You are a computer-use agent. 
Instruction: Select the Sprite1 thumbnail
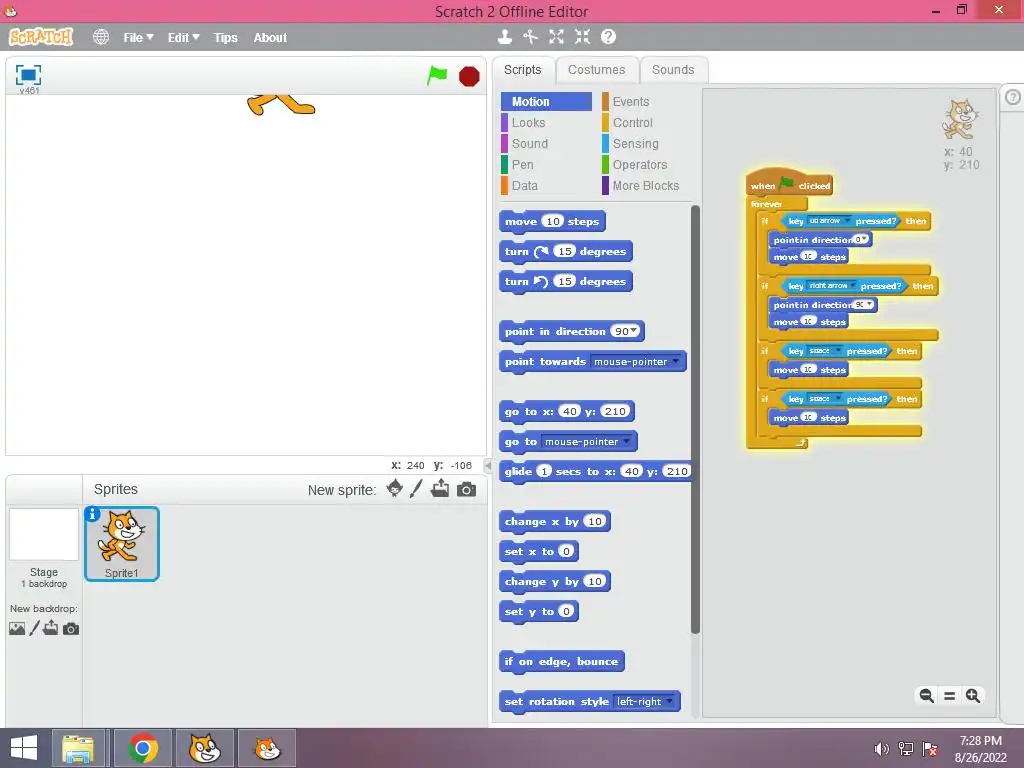click(121, 543)
